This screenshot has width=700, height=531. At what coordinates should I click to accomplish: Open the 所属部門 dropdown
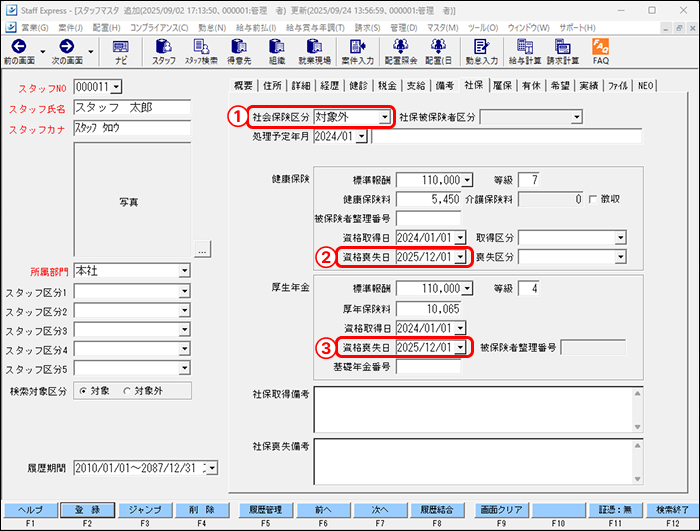[x=184, y=270]
